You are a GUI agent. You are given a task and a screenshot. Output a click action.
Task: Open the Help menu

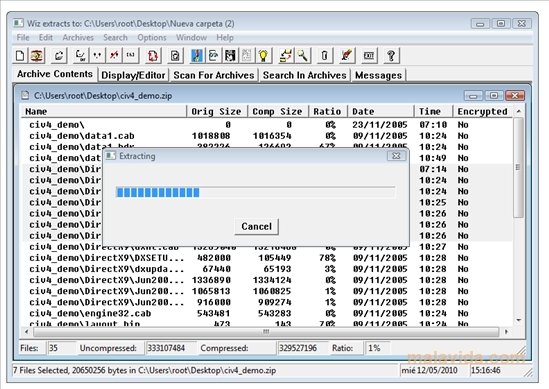click(x=225, y=37)
